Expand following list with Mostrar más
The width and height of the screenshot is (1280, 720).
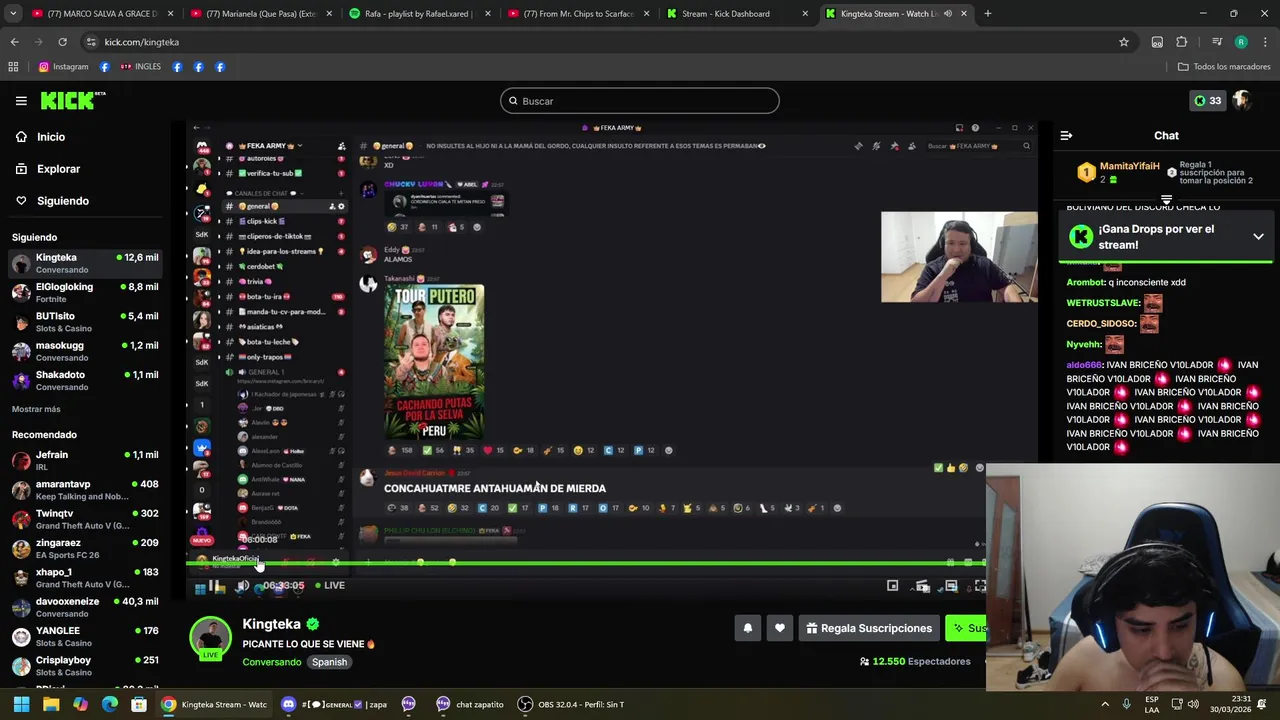click(36, 409)
